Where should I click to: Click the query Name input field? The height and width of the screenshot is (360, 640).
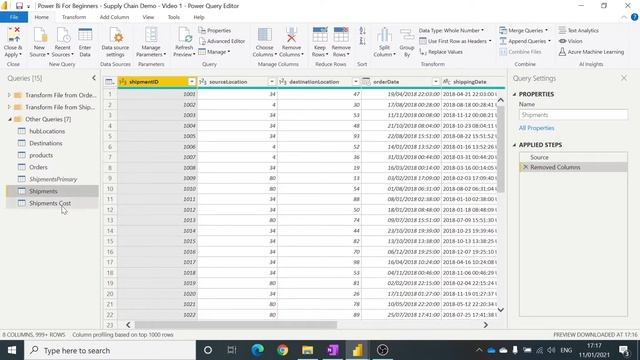click(573, 115)
